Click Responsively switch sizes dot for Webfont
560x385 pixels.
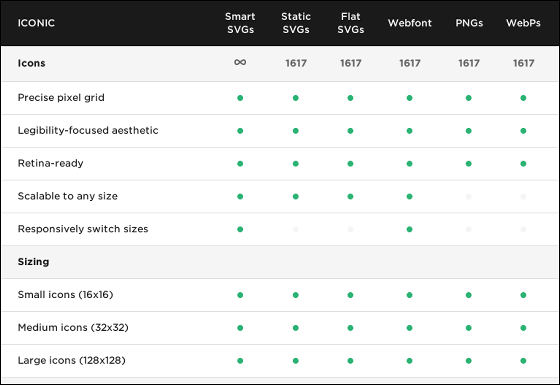(410, 229)
